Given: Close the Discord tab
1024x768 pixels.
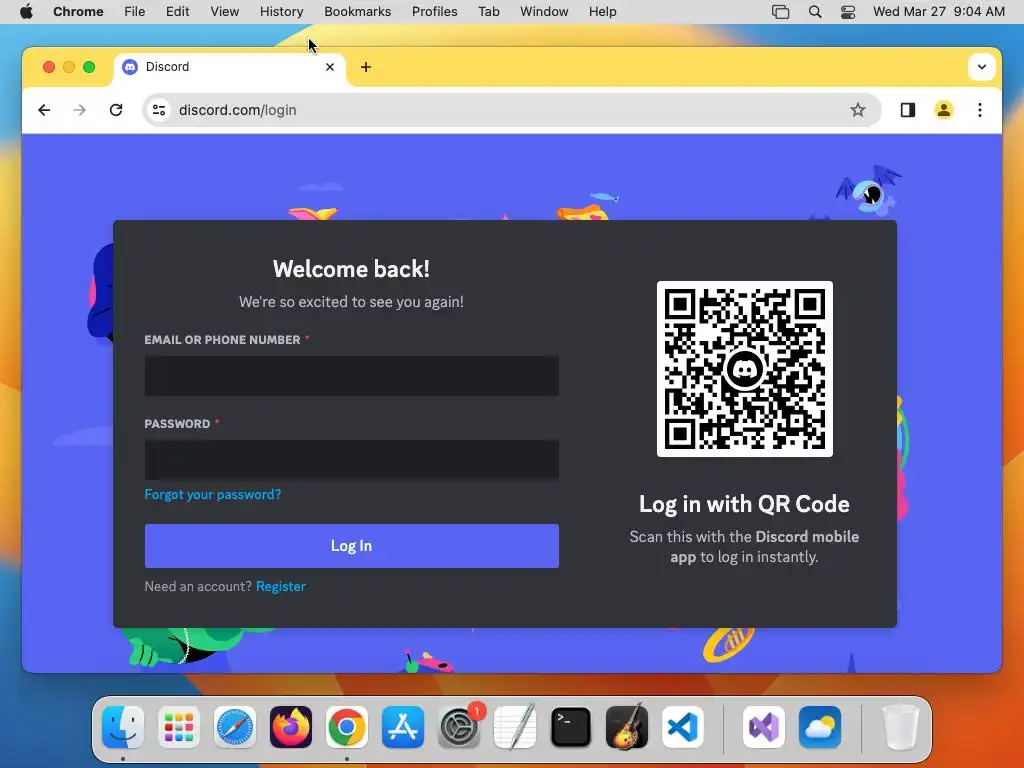Looking at the screenshot, I should 330,67.
